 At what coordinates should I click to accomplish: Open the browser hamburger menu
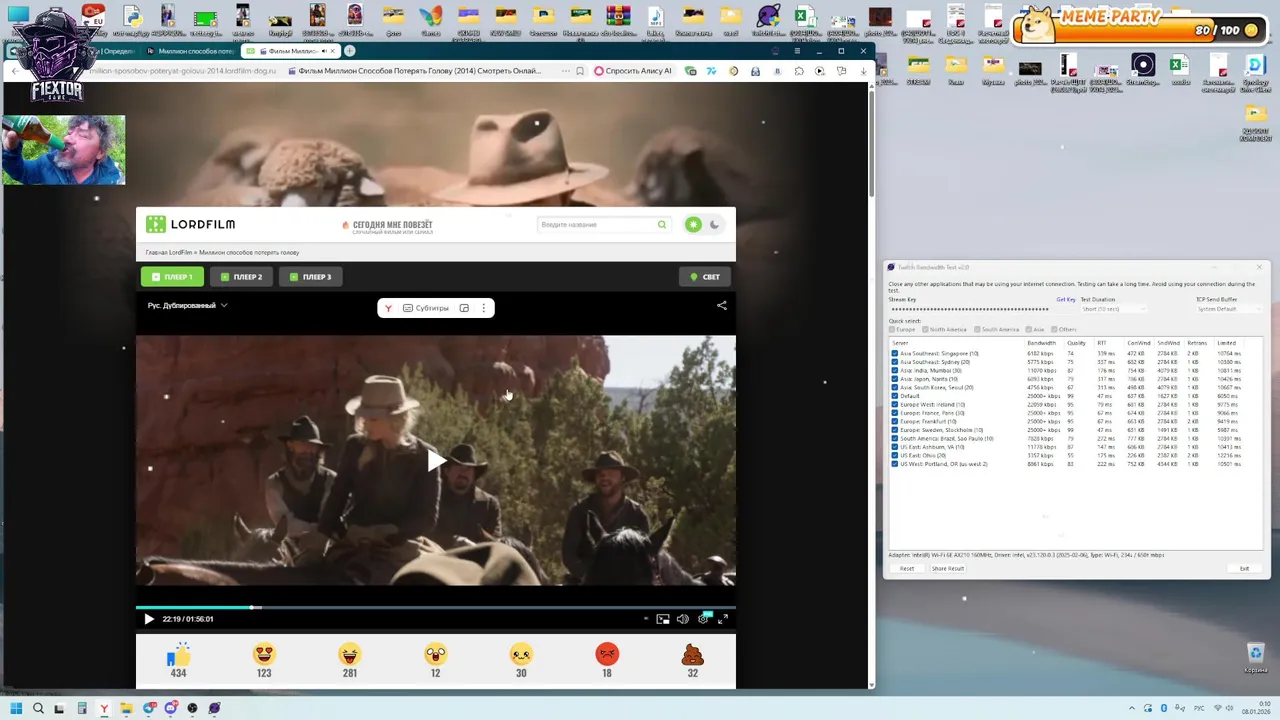797,51
